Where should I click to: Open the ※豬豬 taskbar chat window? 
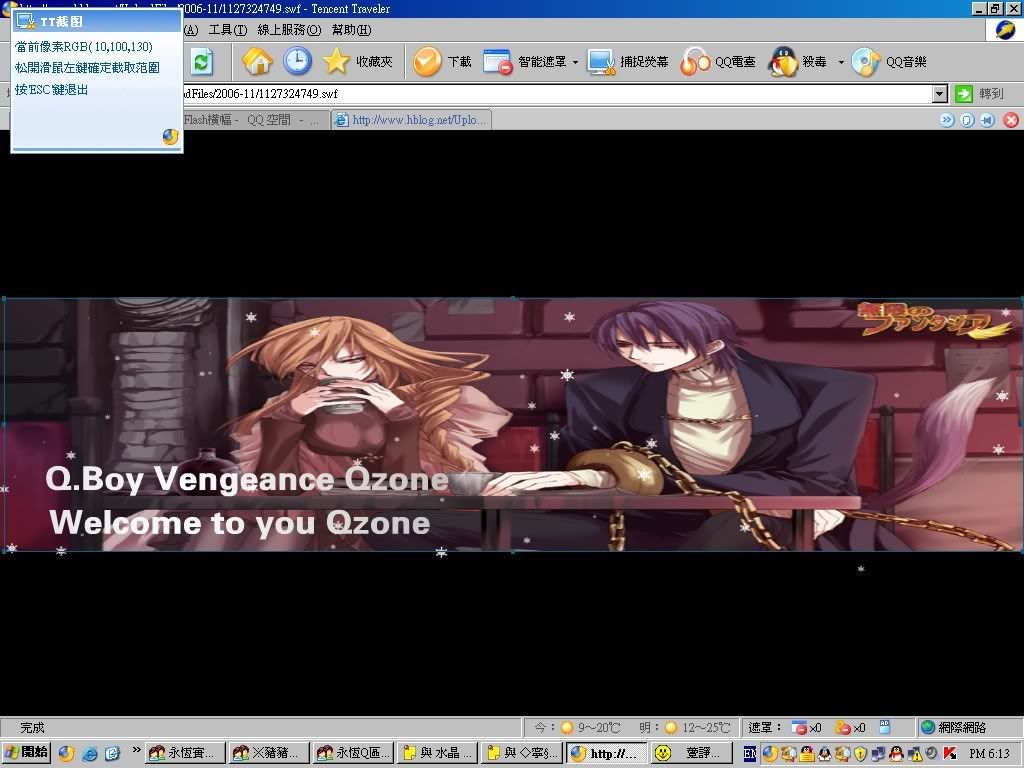click(x=270, y=753)
